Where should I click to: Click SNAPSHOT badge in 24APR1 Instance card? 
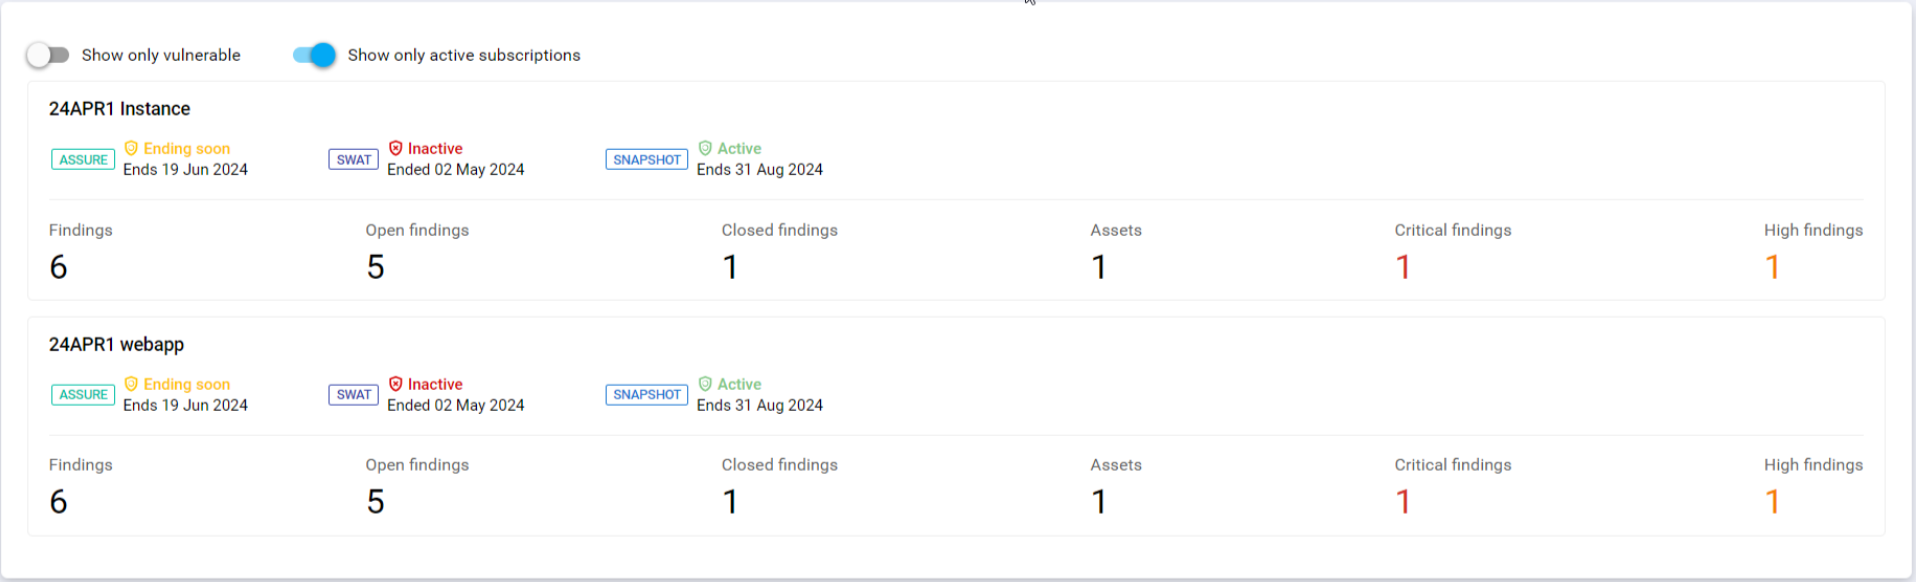(x=646, y=159)
